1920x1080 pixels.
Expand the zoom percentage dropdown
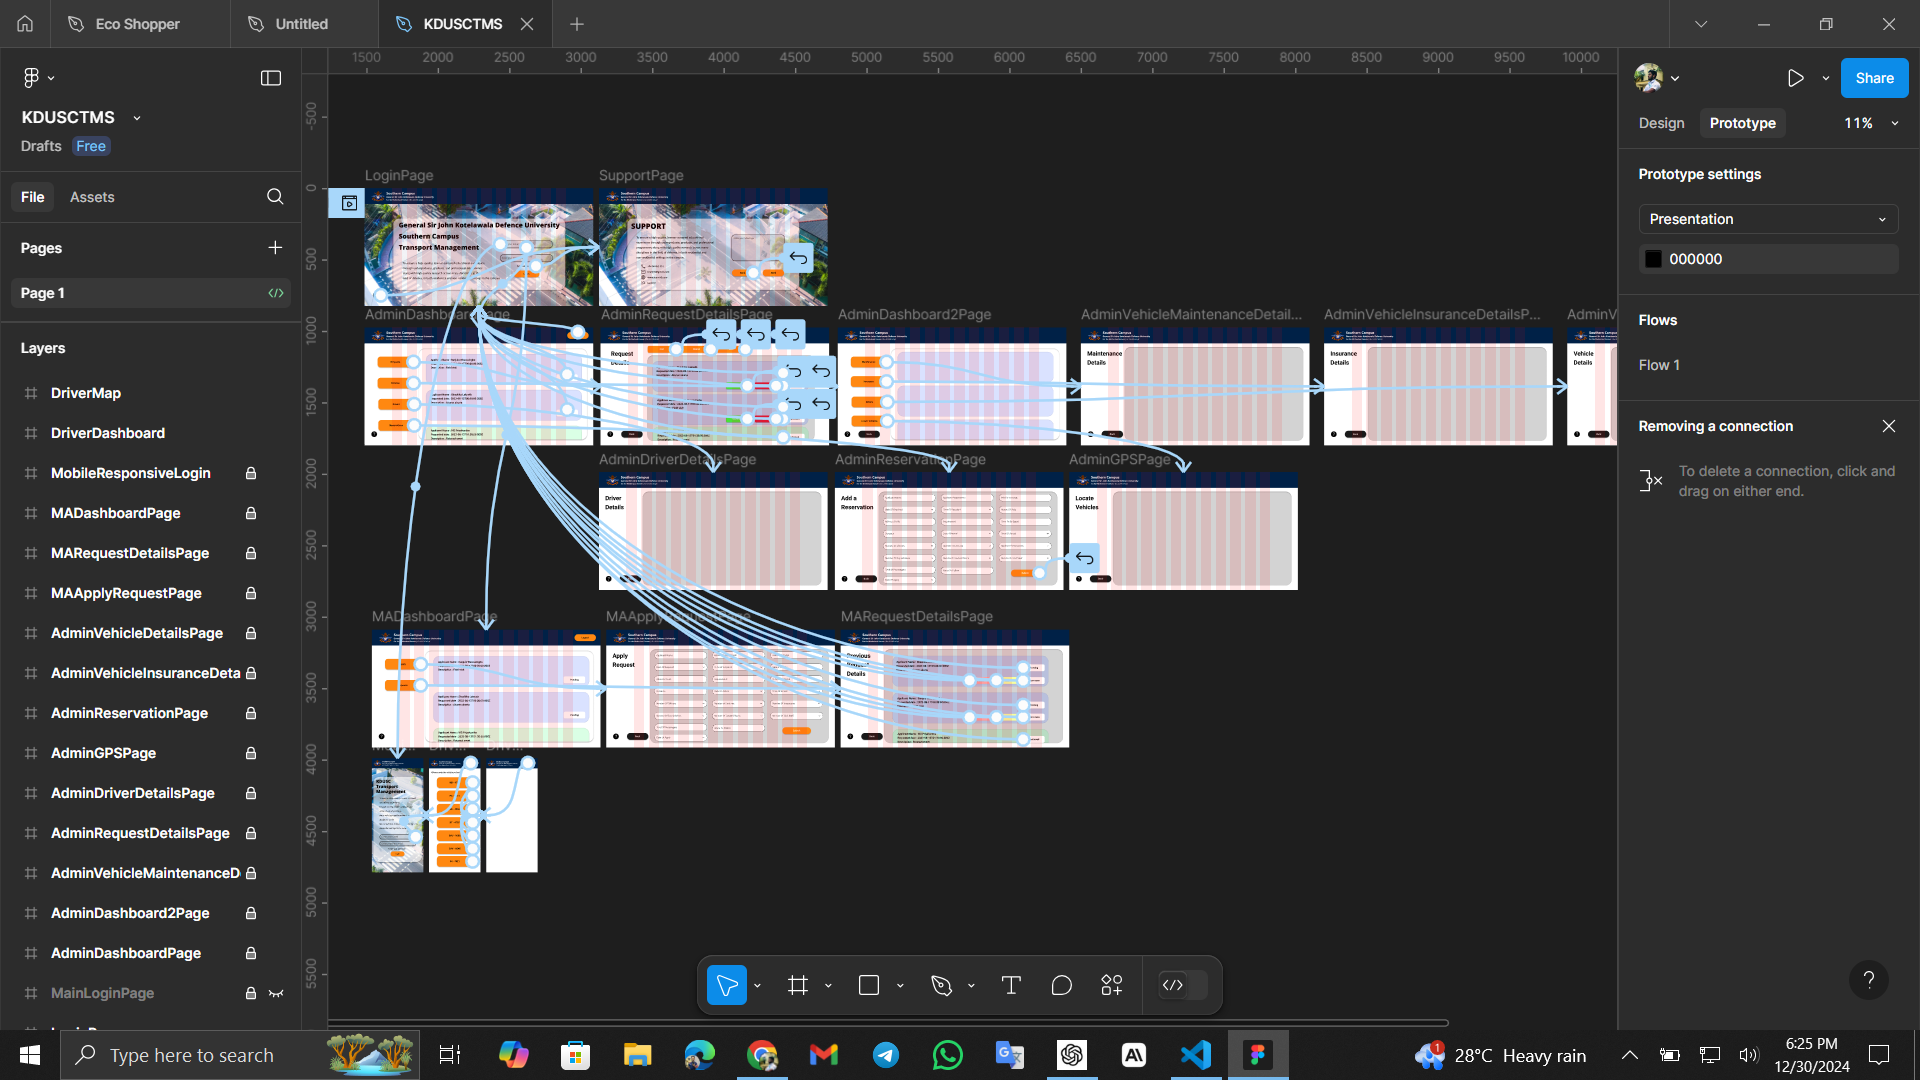(1894, 123)
